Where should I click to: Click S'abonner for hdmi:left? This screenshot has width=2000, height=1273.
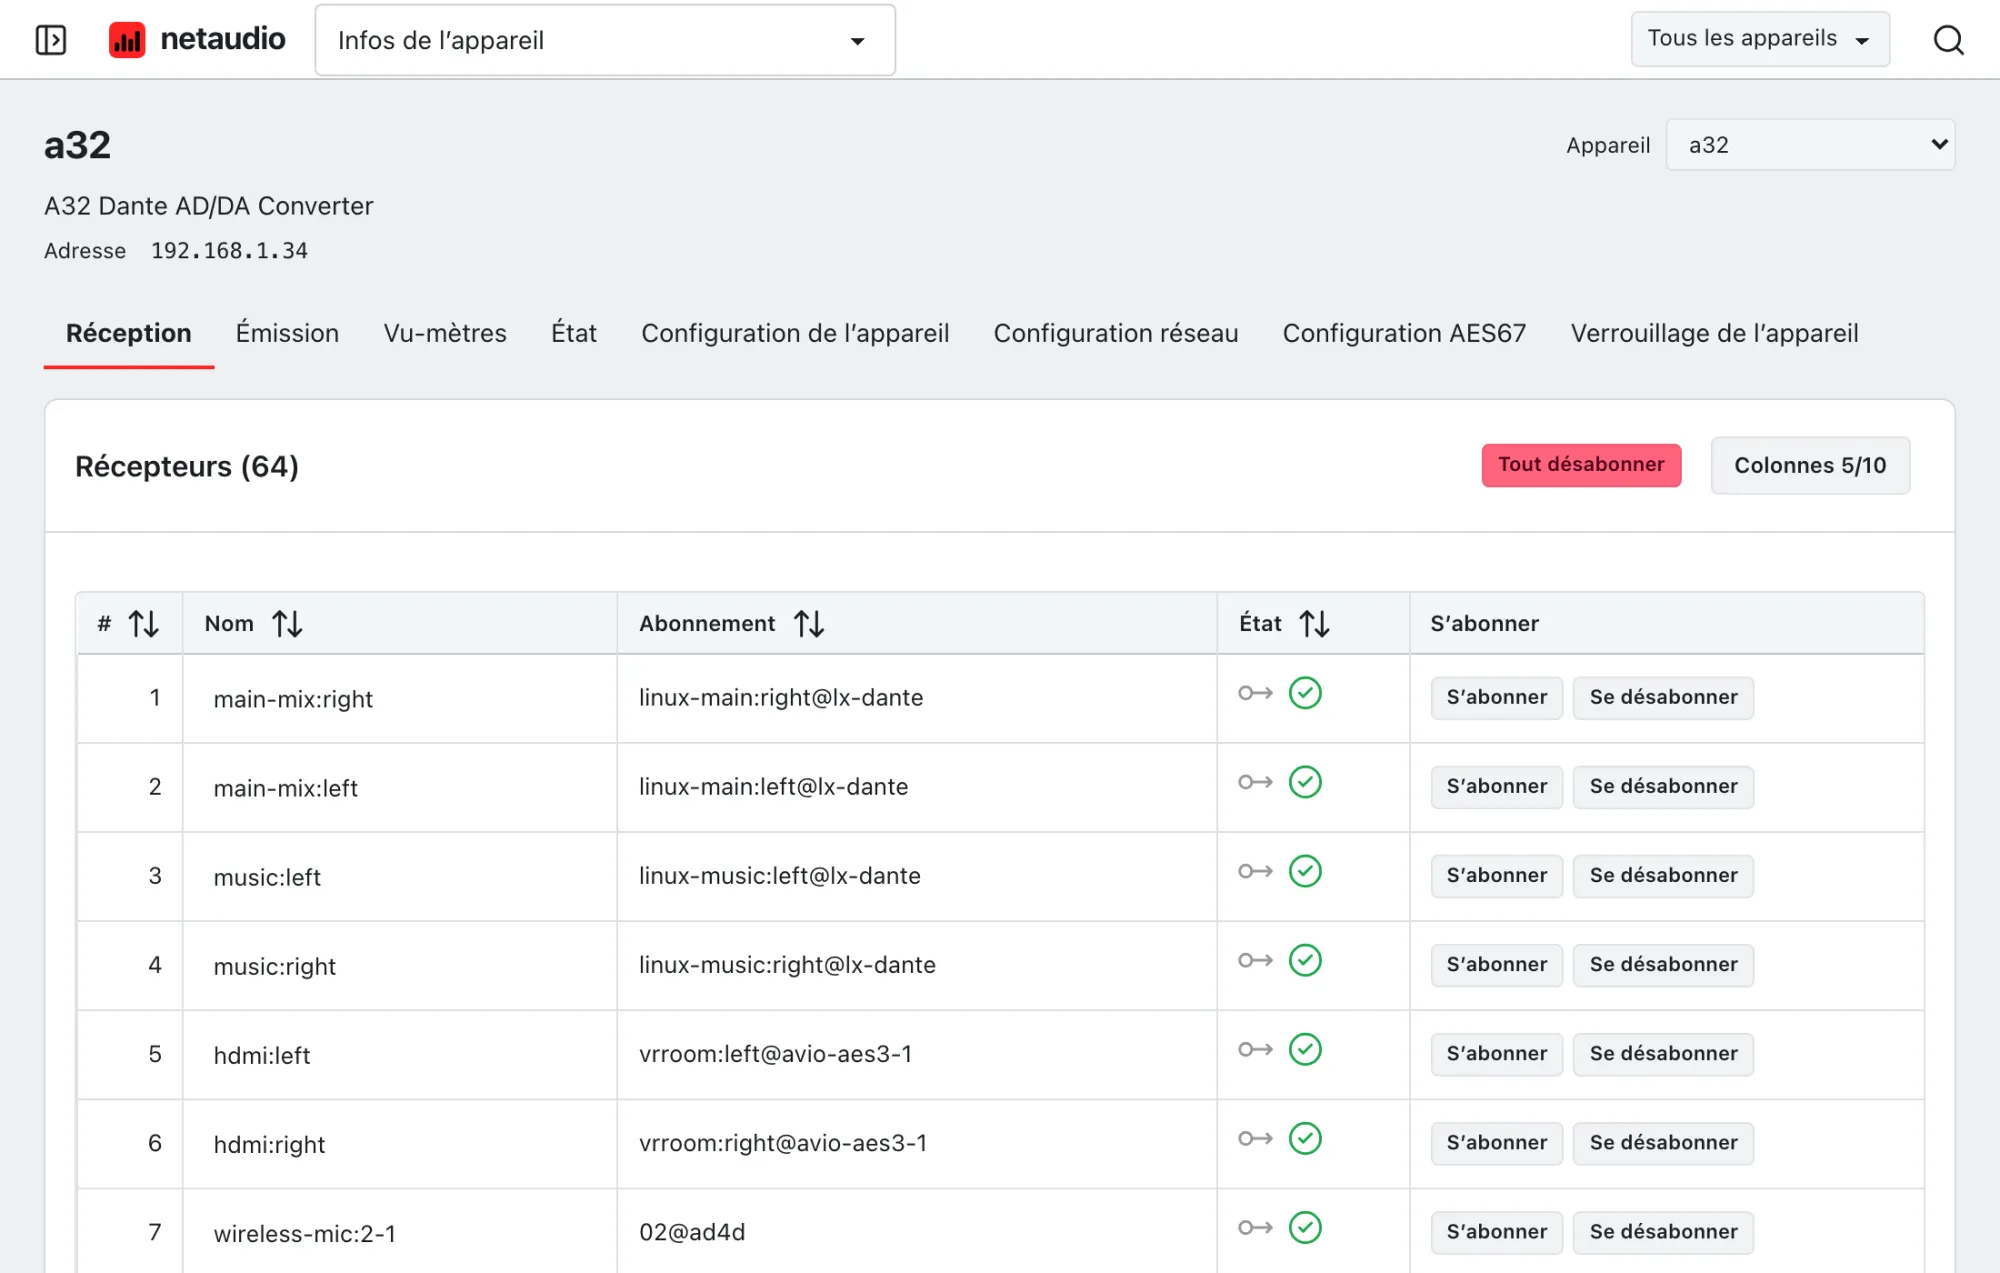[x=1496, y=1053]
